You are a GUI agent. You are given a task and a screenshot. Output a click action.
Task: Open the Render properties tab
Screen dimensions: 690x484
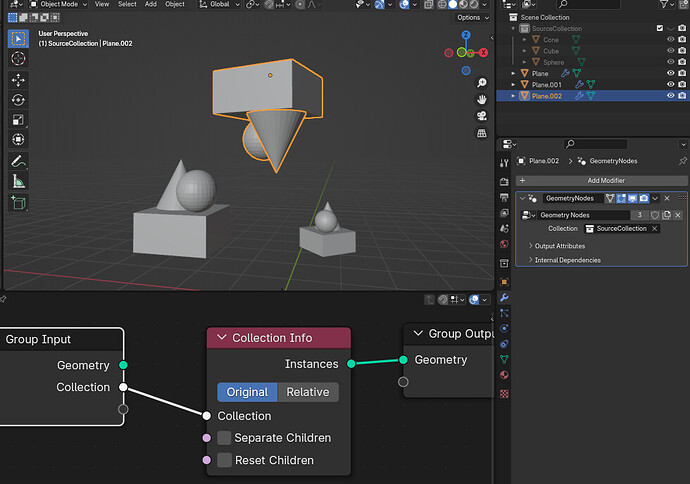tap(504, 181)
